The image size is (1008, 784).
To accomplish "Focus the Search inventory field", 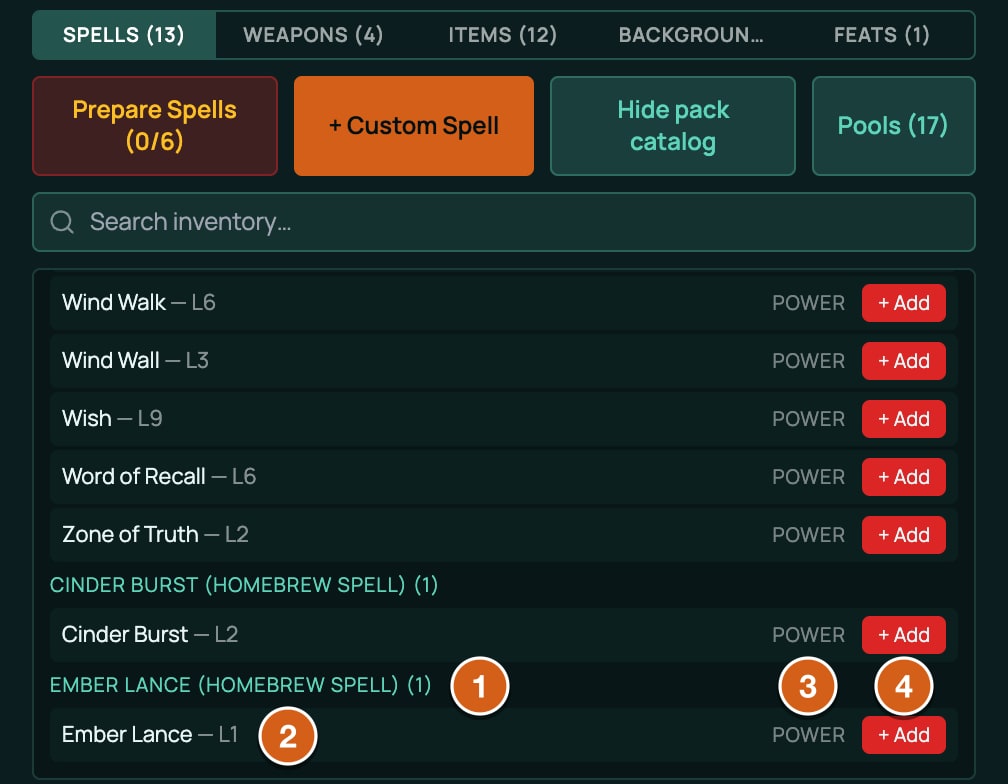I will tap(504, 222).
